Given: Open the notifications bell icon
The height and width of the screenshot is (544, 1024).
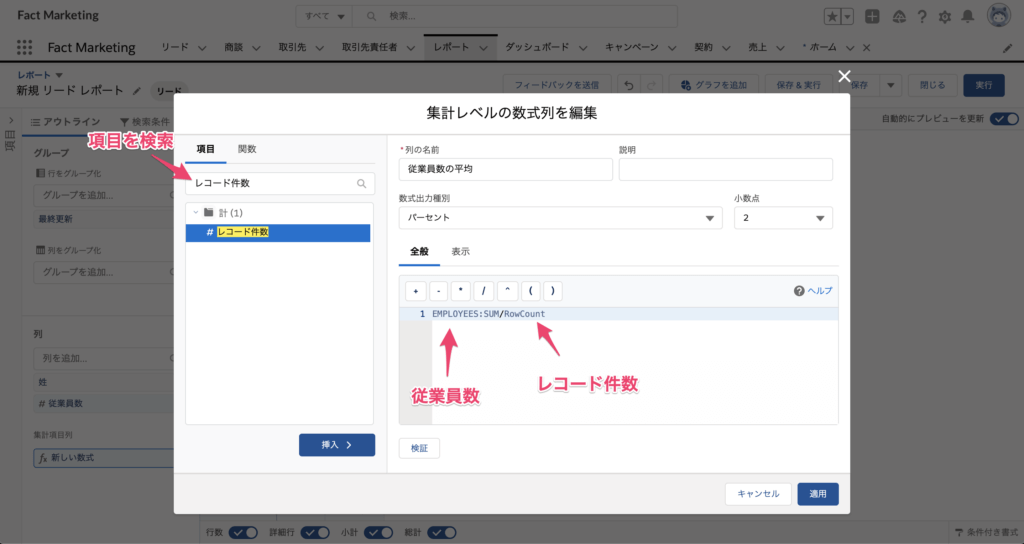Looking at the screenshot, I should [968, 17].
